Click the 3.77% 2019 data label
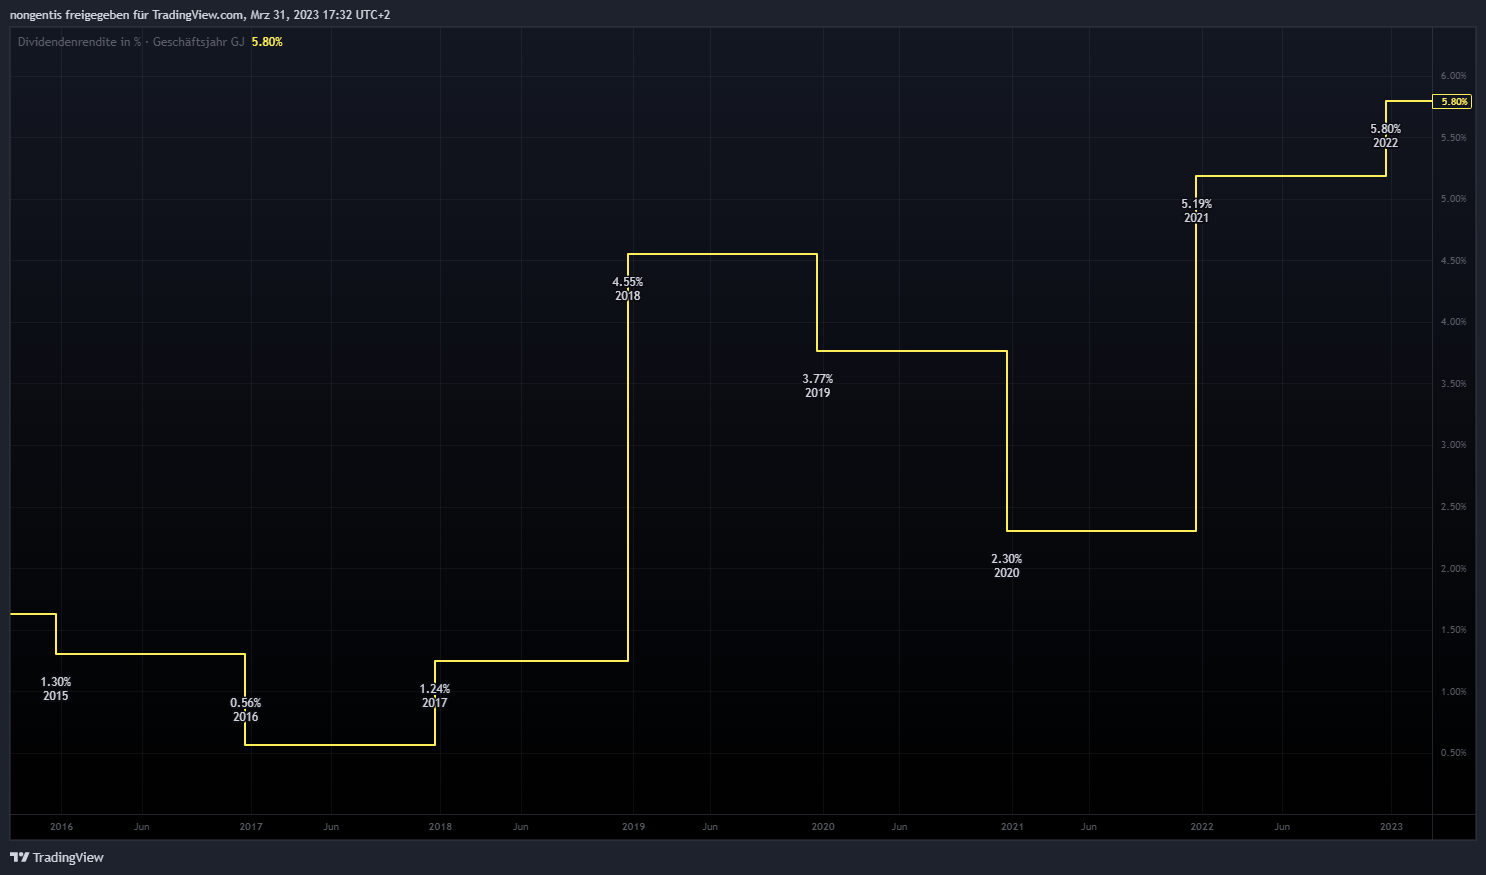 point(818,386)
